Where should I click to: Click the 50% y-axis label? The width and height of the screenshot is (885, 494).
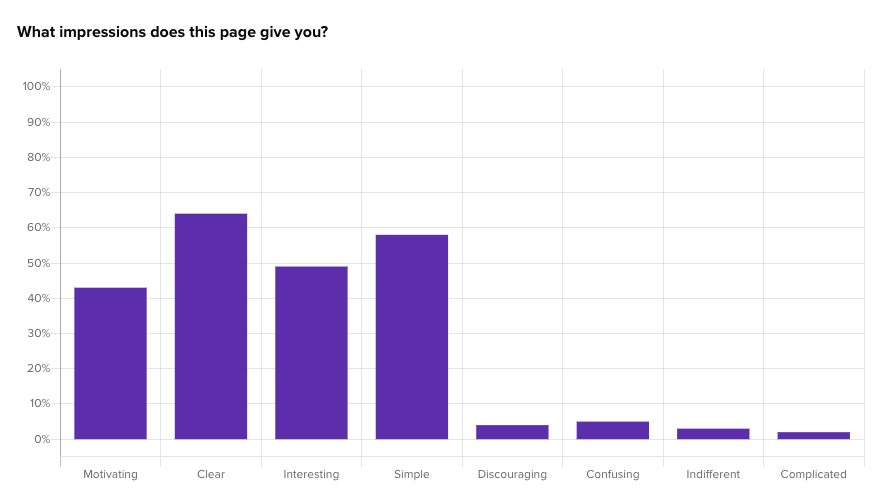(x=38, y=264)
